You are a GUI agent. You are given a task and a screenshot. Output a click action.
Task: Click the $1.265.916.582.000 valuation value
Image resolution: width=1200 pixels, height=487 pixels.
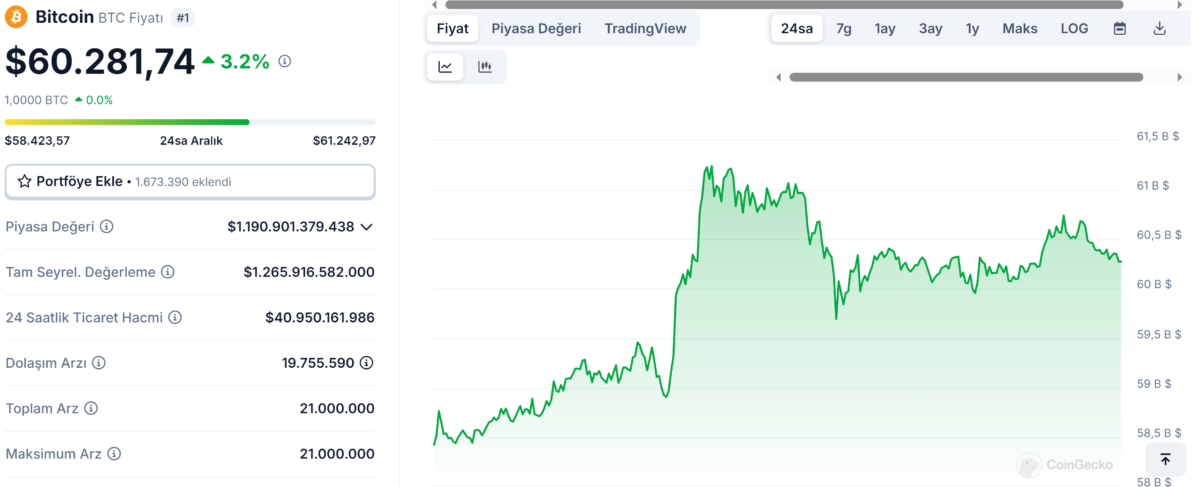click(309, 272)
